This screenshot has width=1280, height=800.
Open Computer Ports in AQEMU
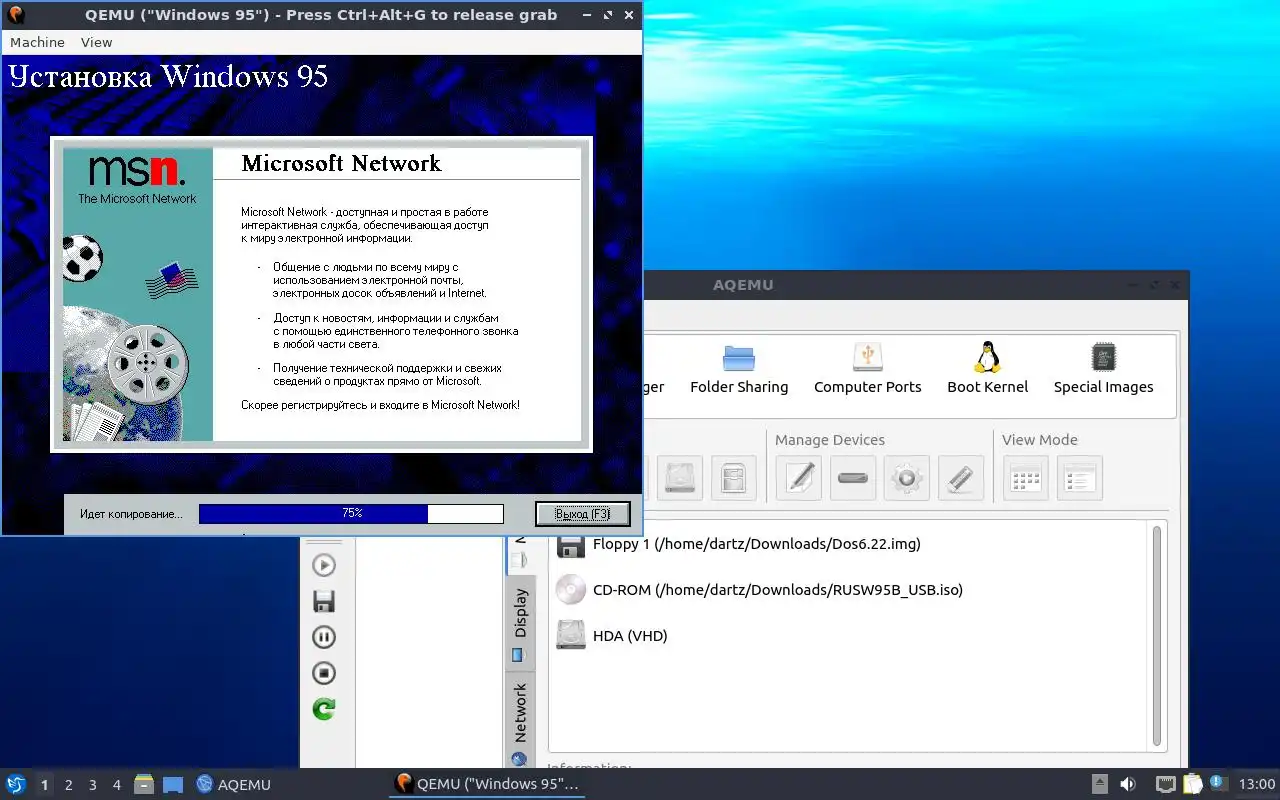point(867,368)
